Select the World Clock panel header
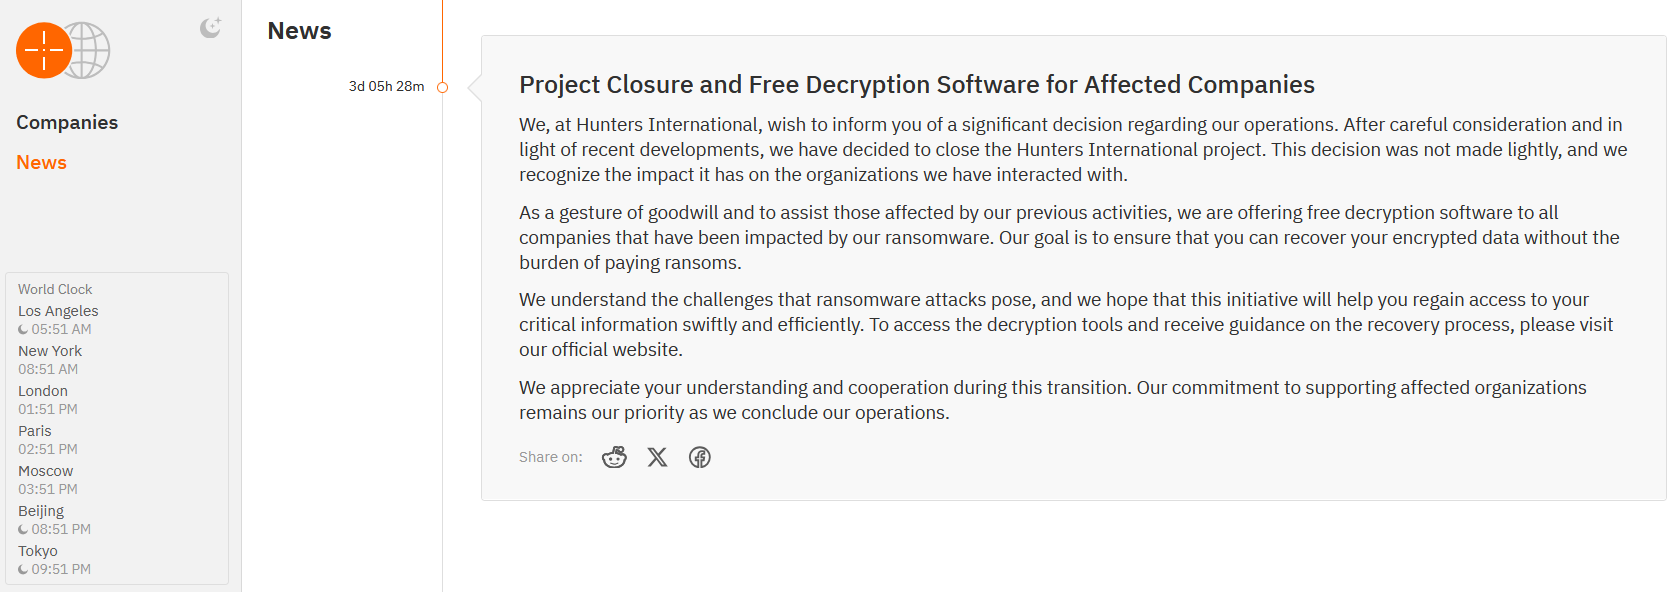The image size is (1678, 592). click(55, 289)
